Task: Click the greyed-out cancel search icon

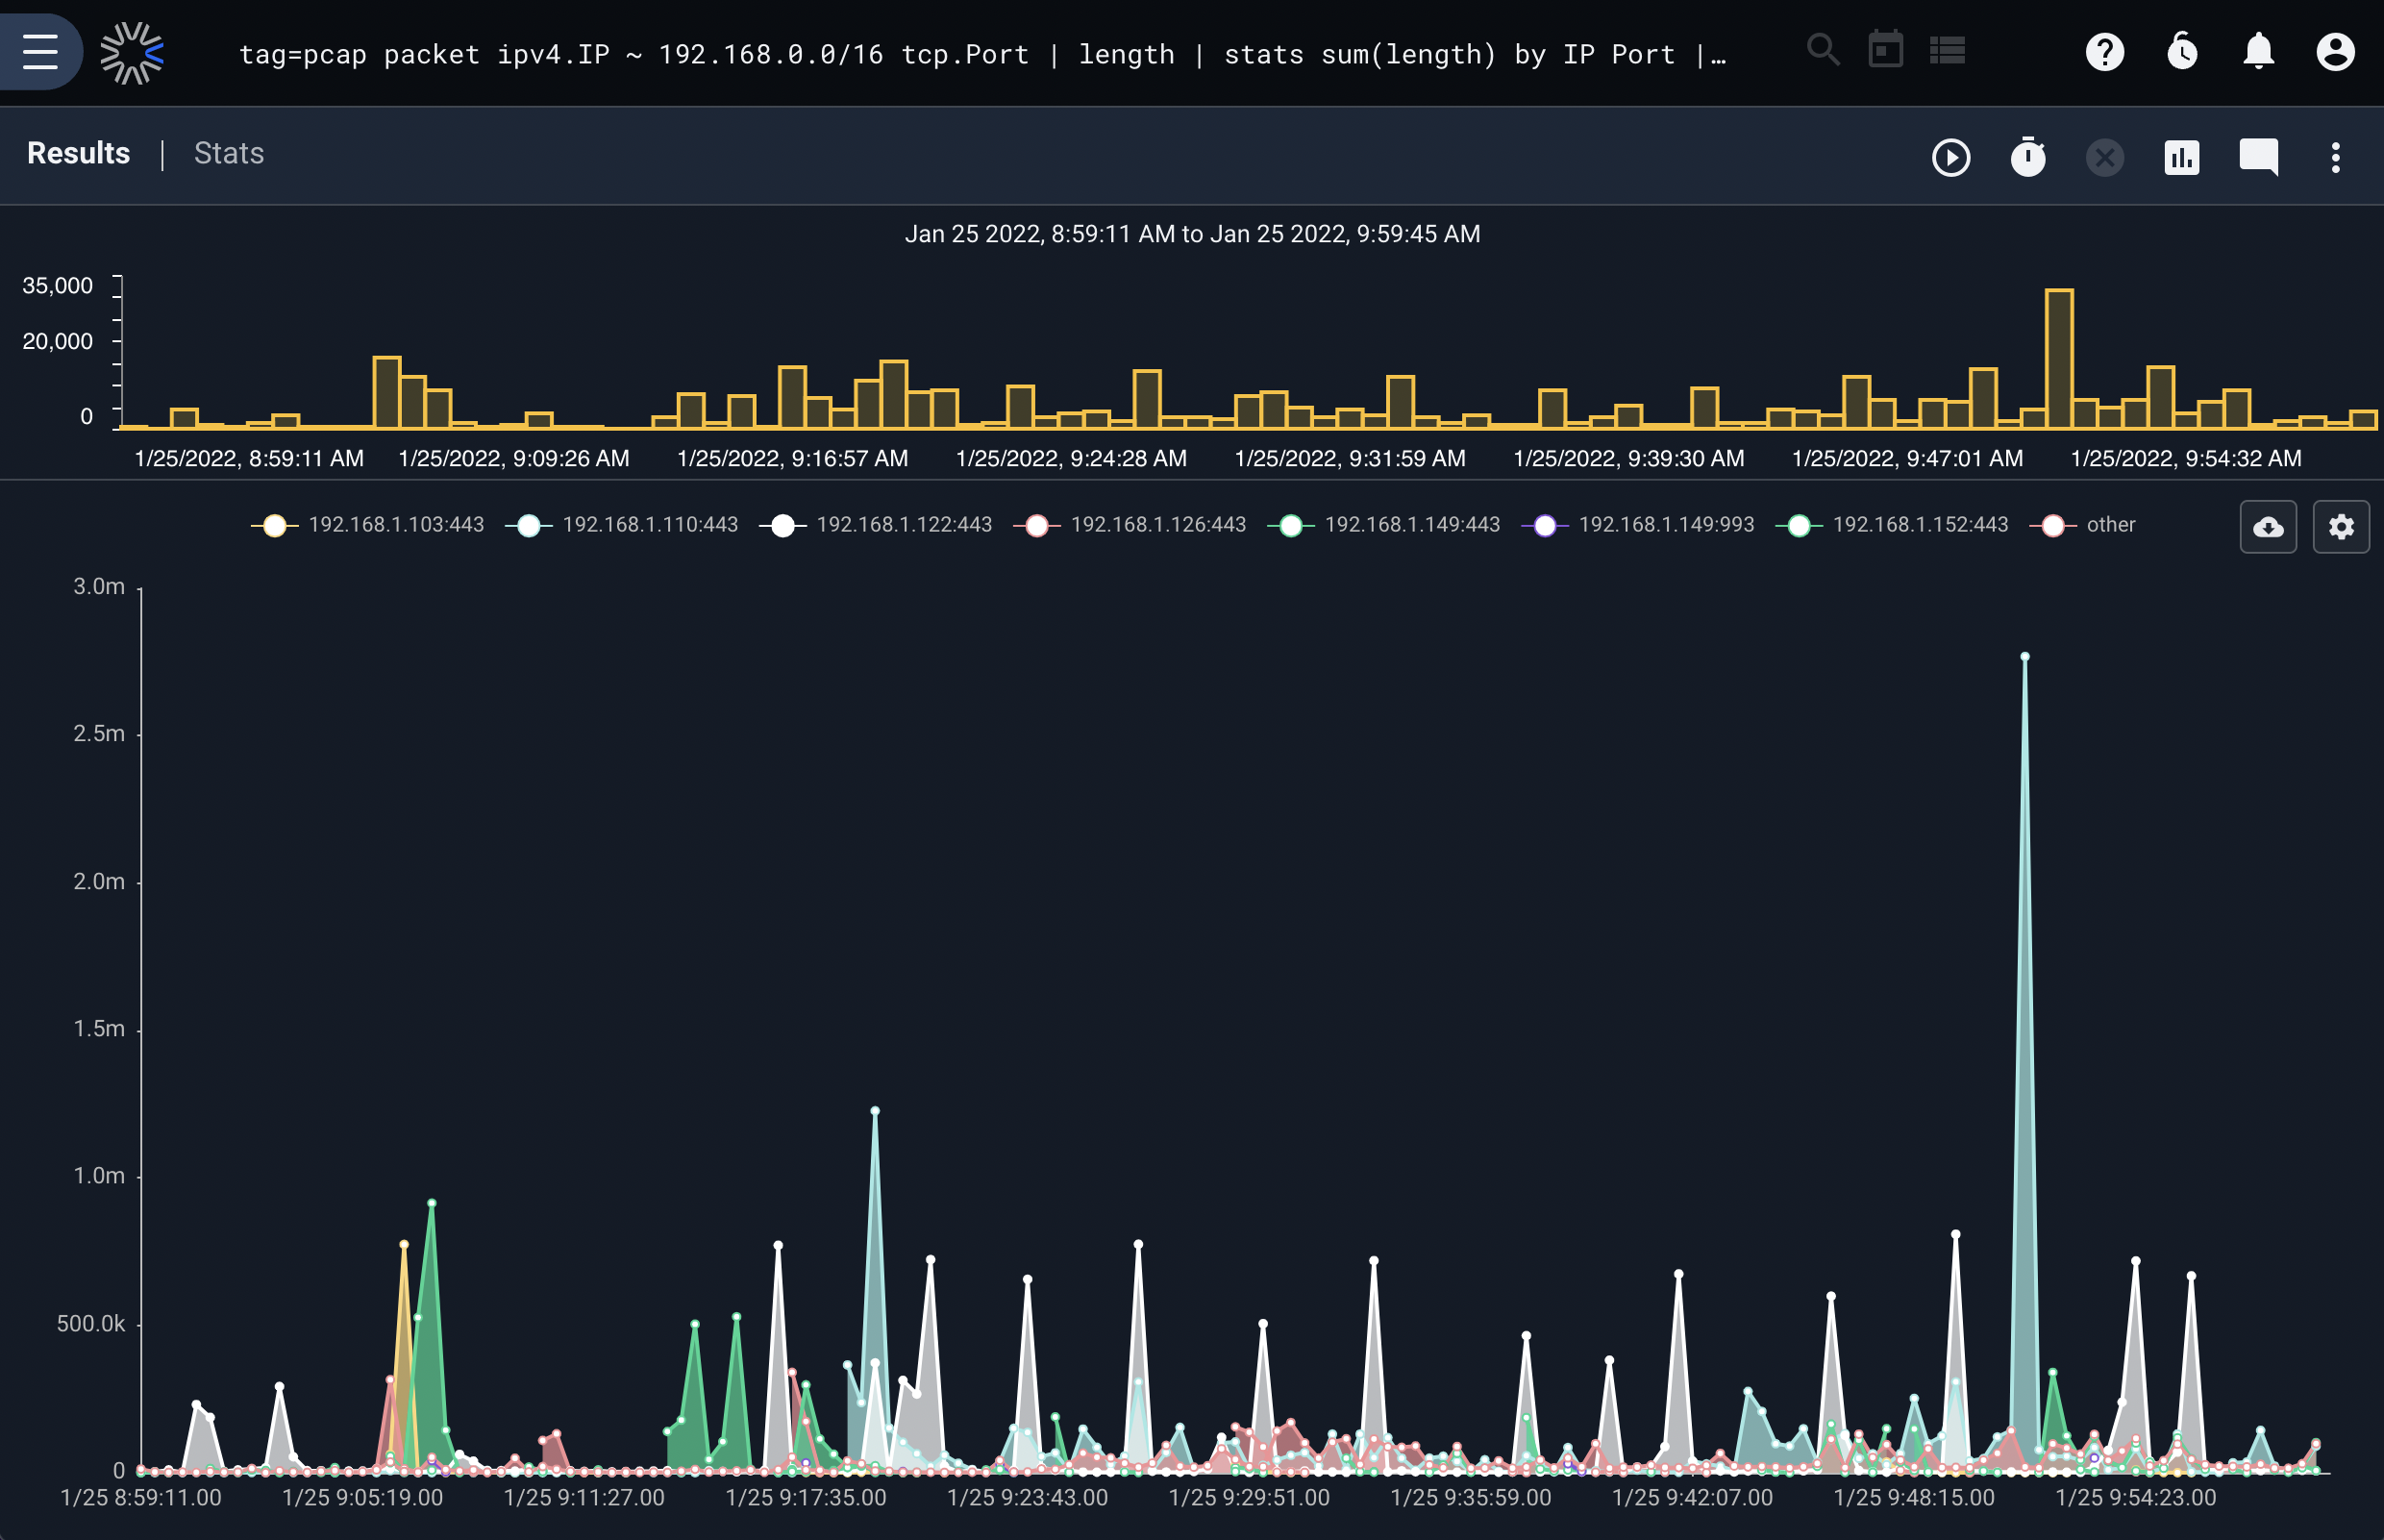Action: (x=2105, y=157)
